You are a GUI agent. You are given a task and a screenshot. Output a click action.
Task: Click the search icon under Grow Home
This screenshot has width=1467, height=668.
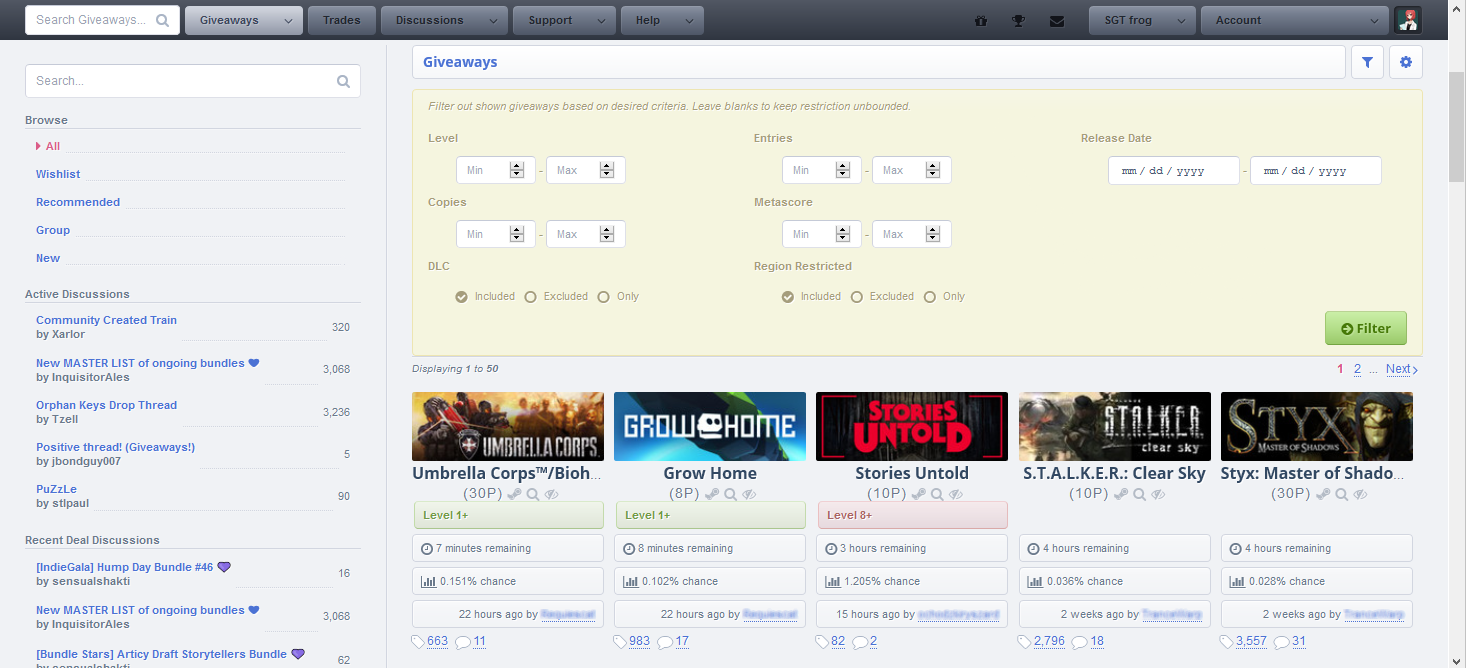click(730, 494)
